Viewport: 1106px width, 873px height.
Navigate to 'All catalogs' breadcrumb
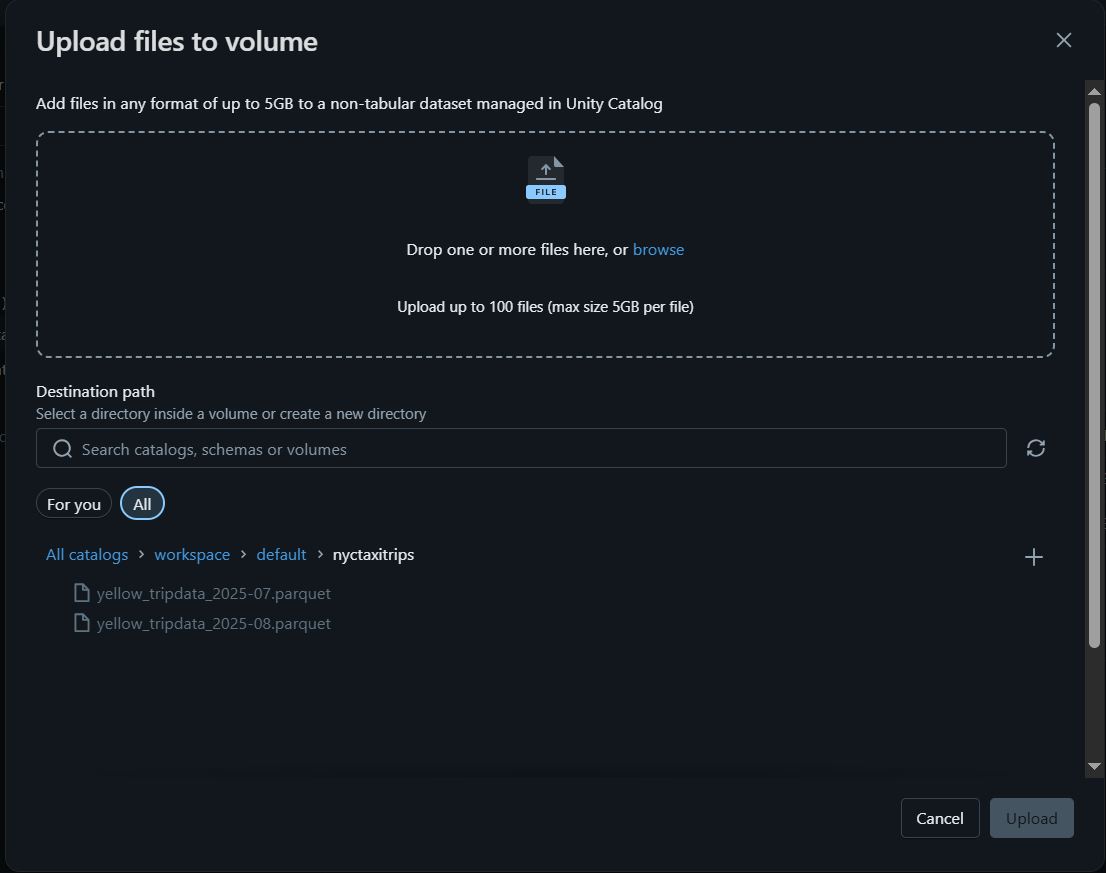87,555
